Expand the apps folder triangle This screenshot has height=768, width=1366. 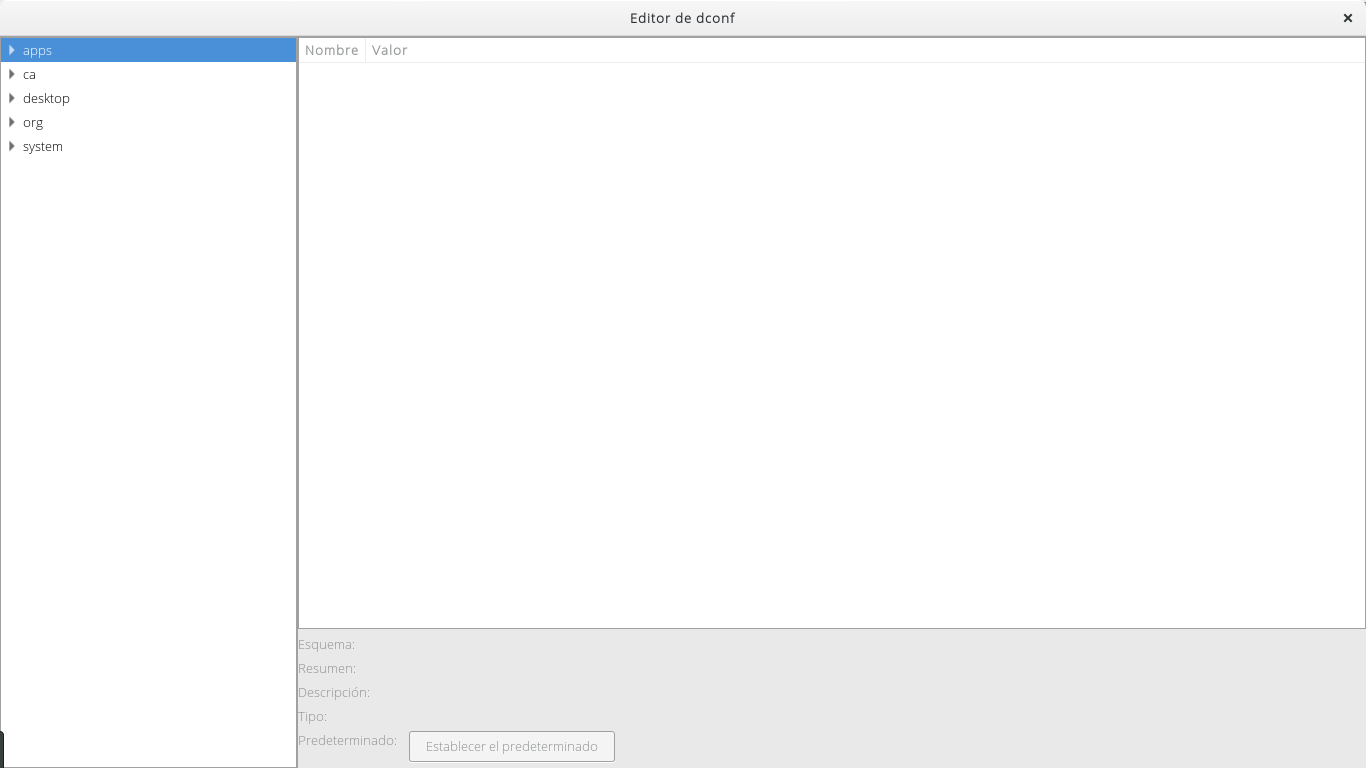point(11,50)
